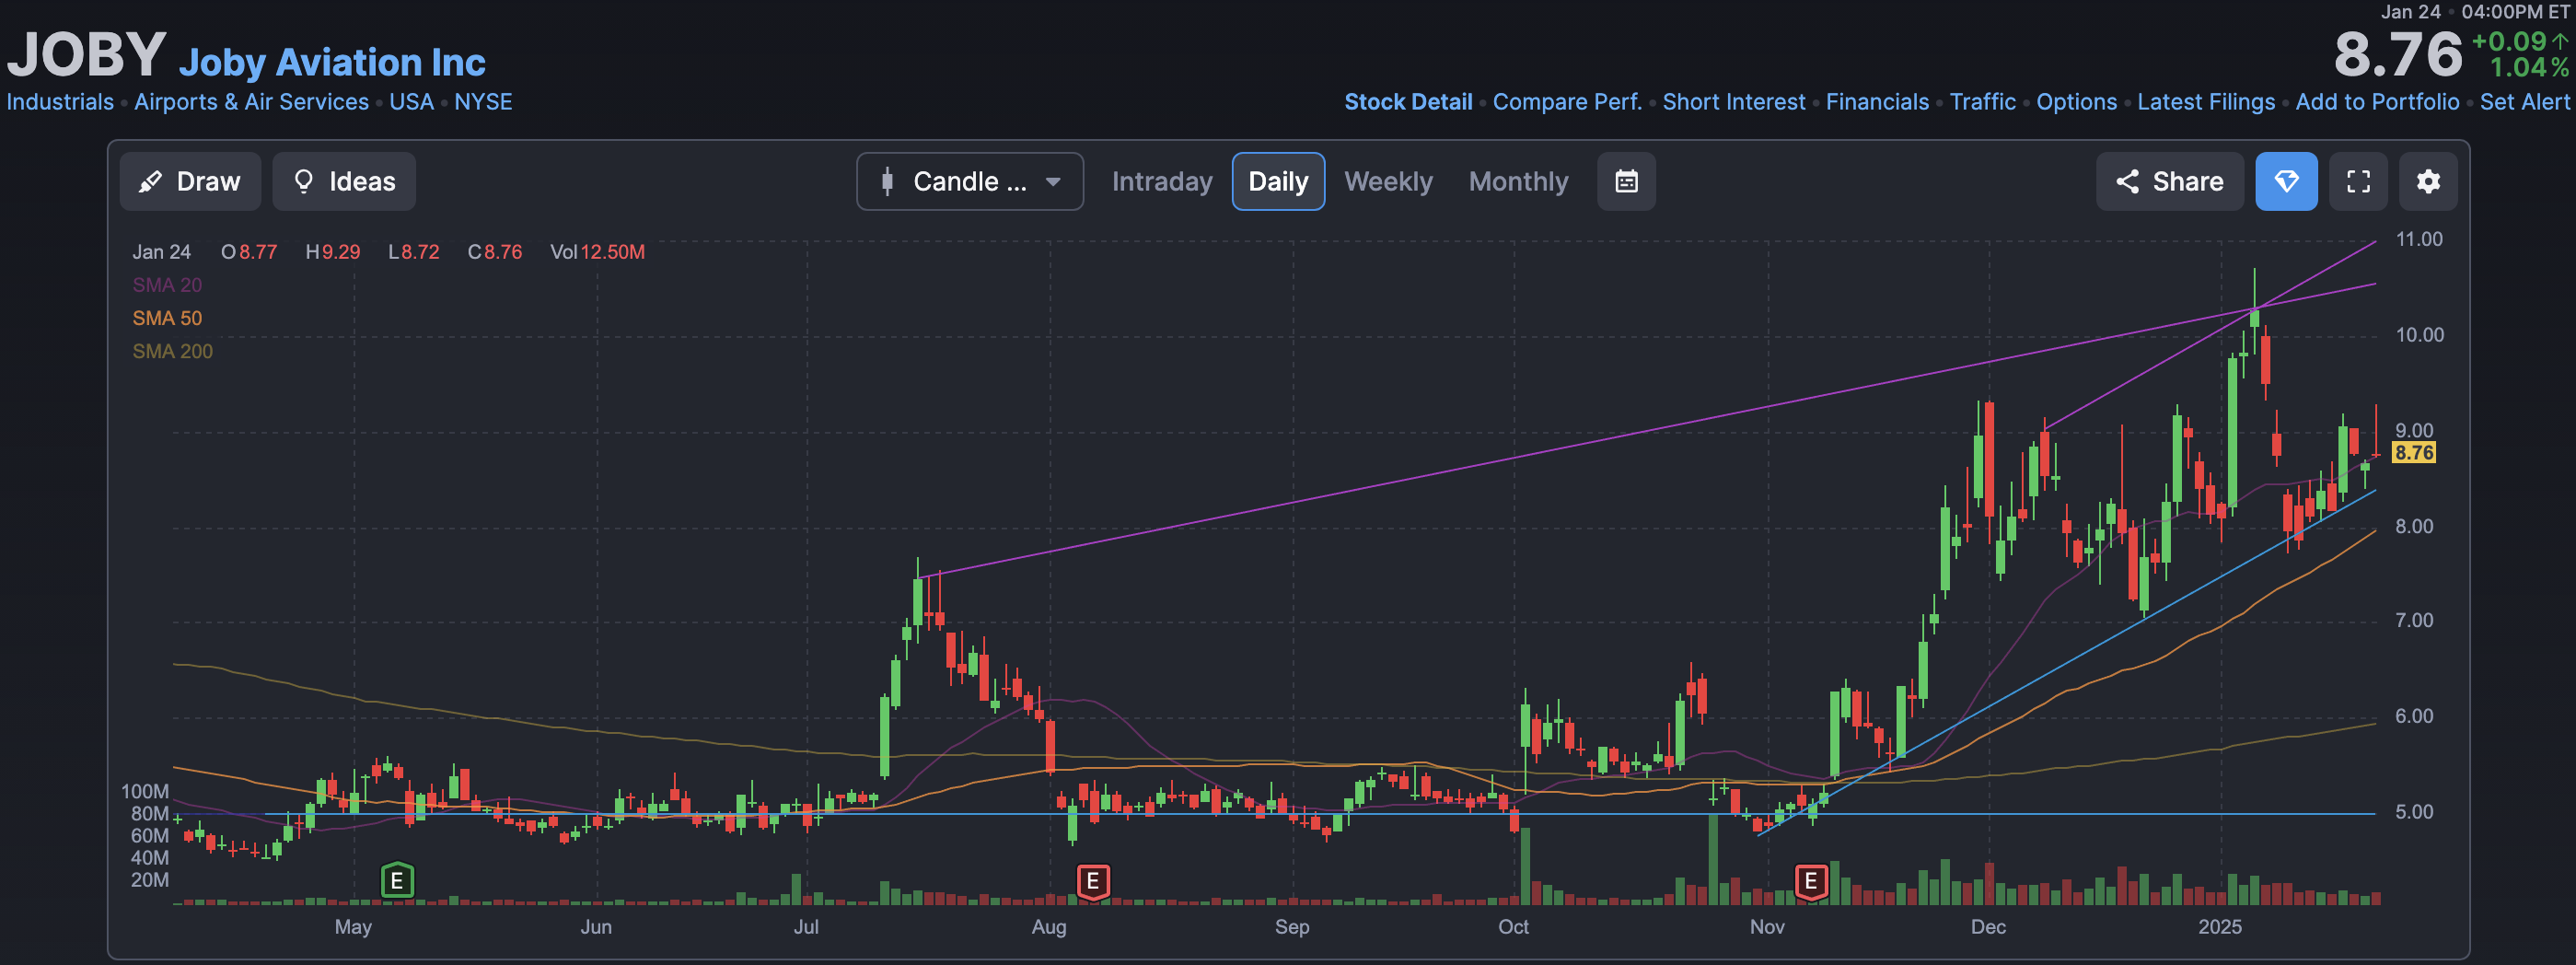
Task: Open Airports & Air Services industry link
Action: point(251,102)
